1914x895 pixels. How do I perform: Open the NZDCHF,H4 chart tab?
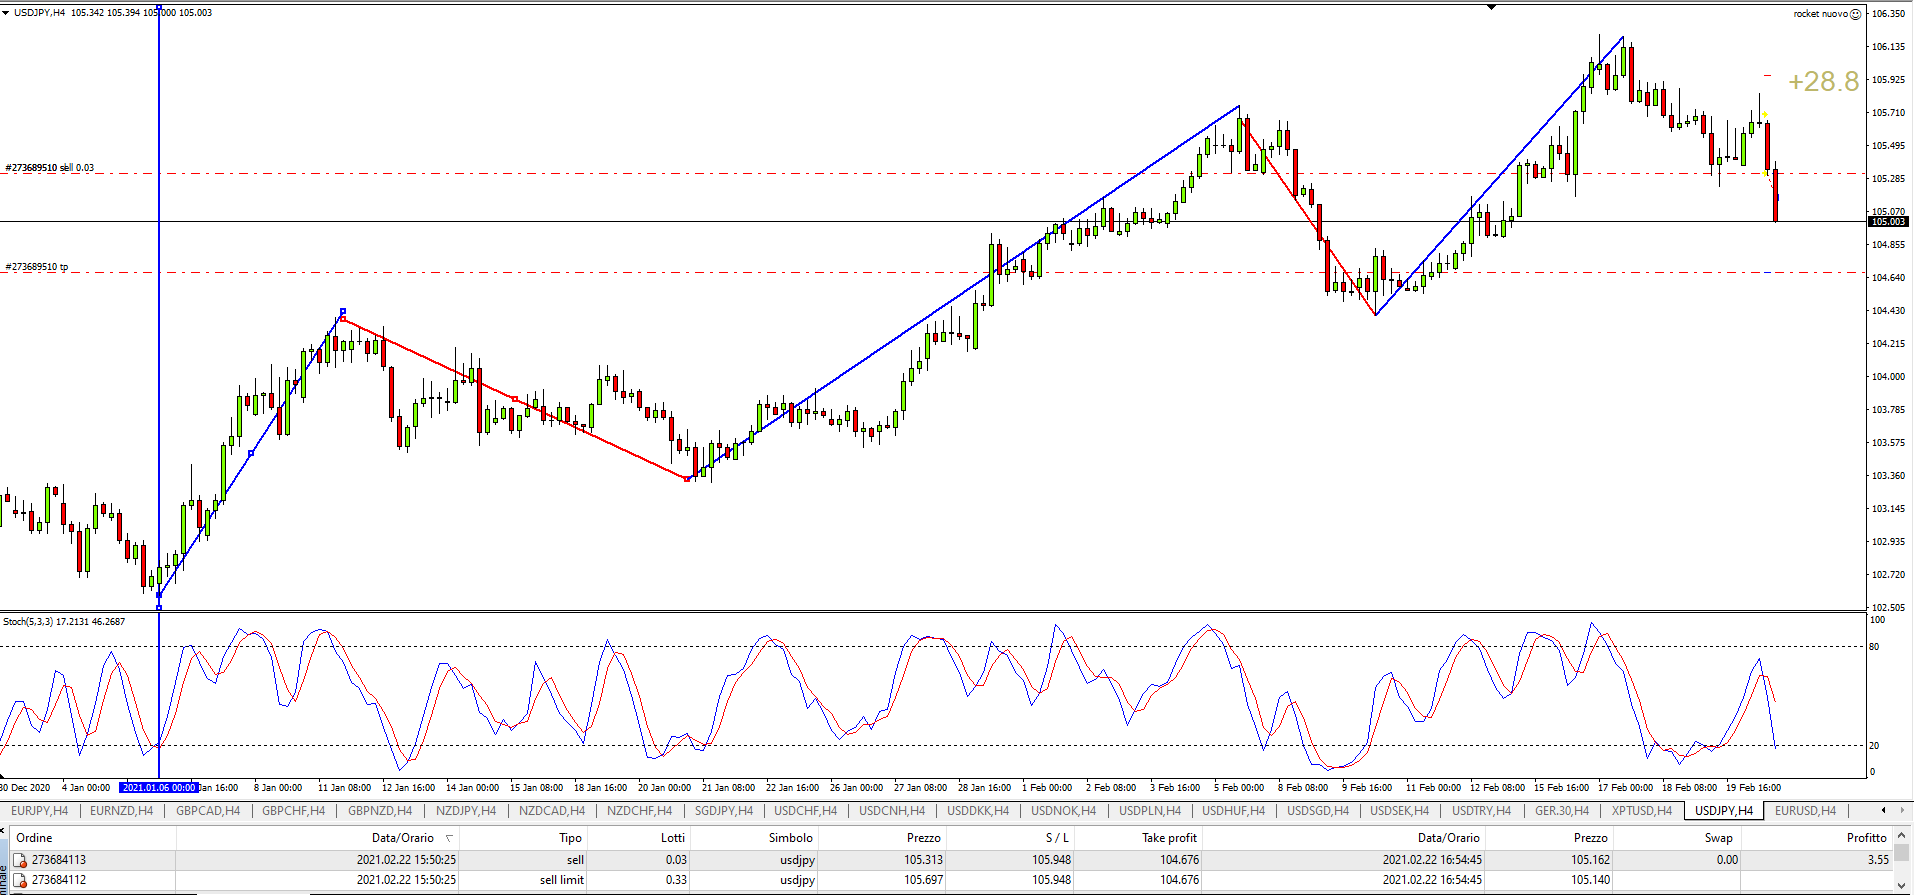(x=638, y=811)
